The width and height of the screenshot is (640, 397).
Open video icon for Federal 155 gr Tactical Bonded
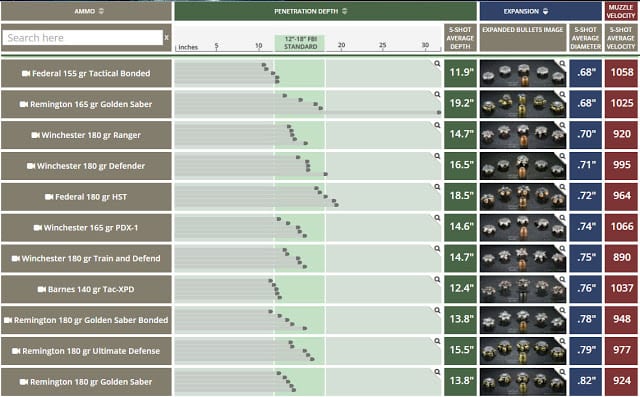(26, 73)
